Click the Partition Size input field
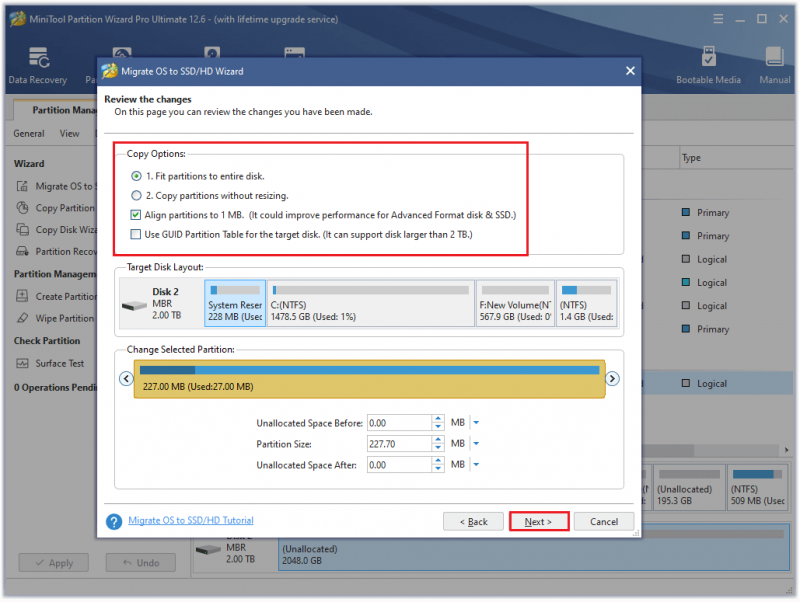The height and width of the screenshot is (602, 800). click(x=399, y=443)
